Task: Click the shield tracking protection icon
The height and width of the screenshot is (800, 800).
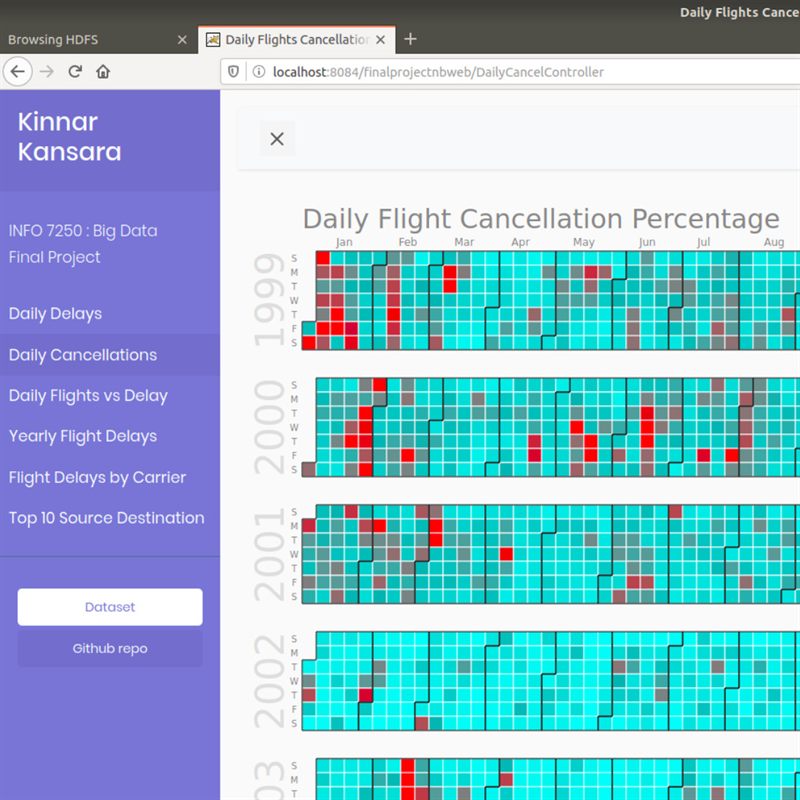Action: click(x=233, y=72)
